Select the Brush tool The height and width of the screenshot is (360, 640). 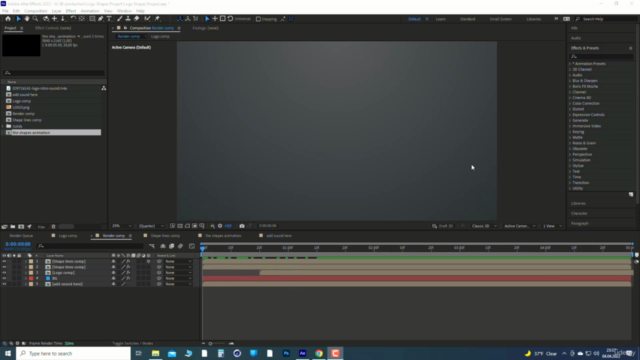(120, 19)
